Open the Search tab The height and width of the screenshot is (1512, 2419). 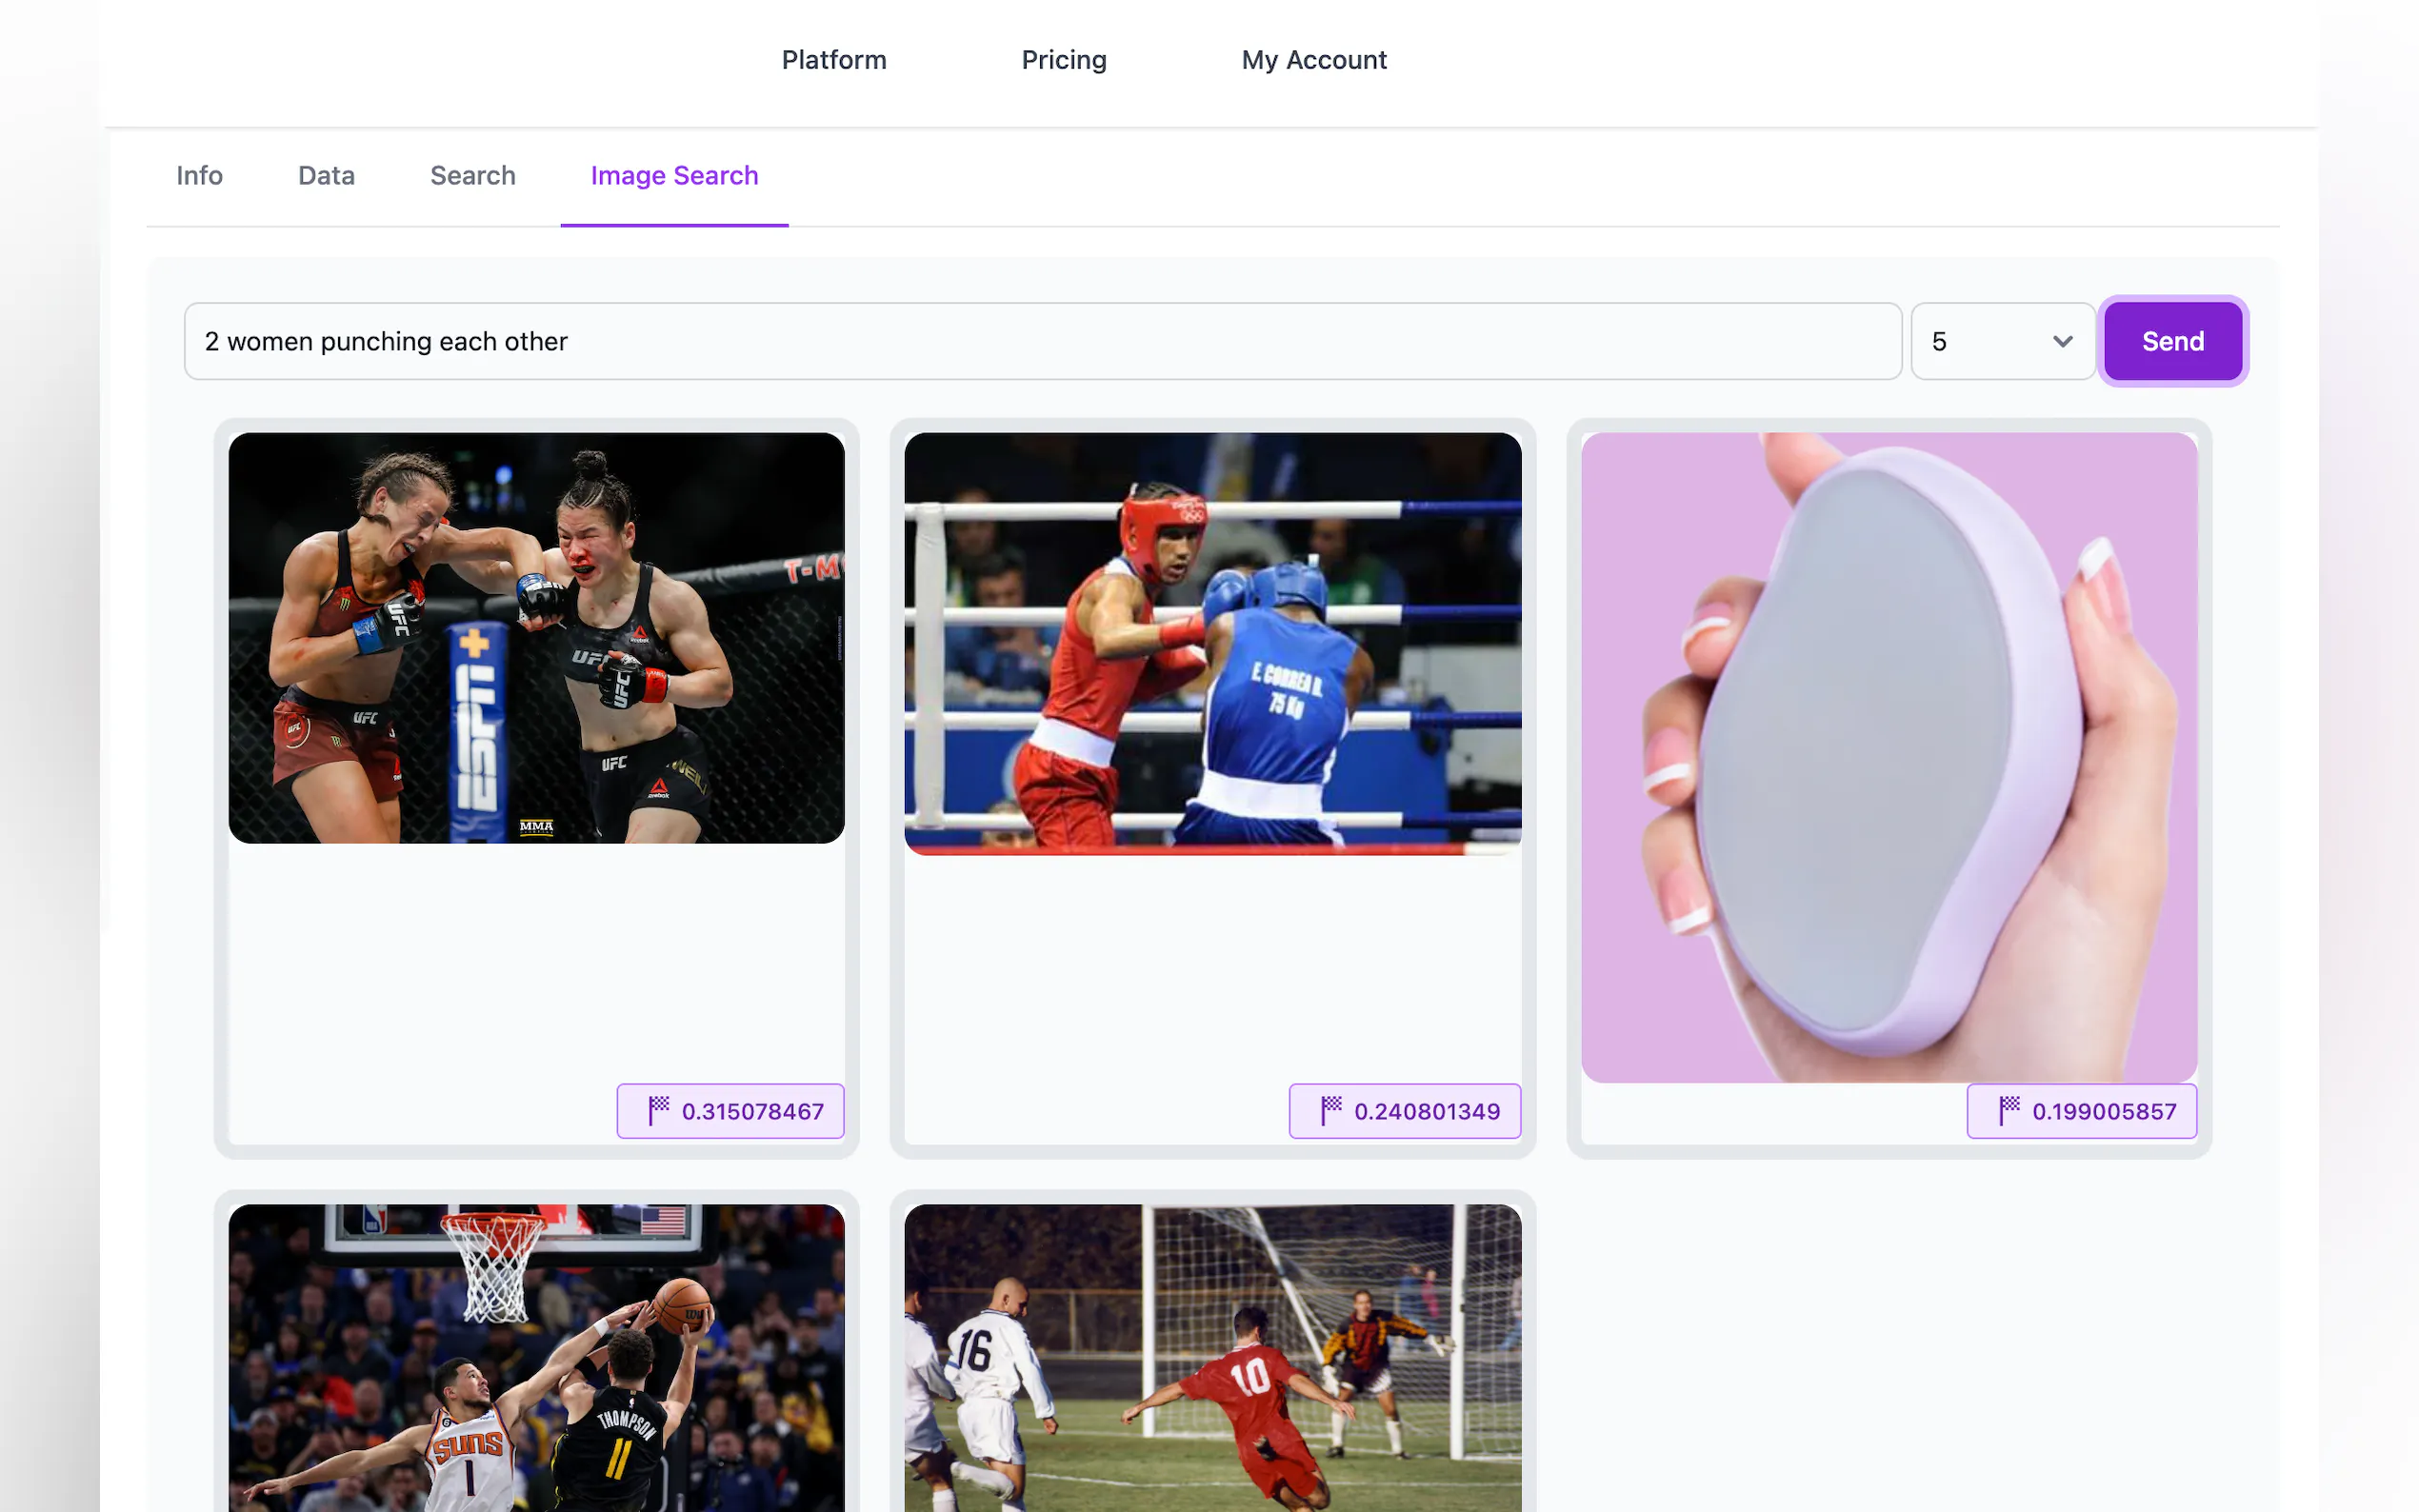click(472, 175)
